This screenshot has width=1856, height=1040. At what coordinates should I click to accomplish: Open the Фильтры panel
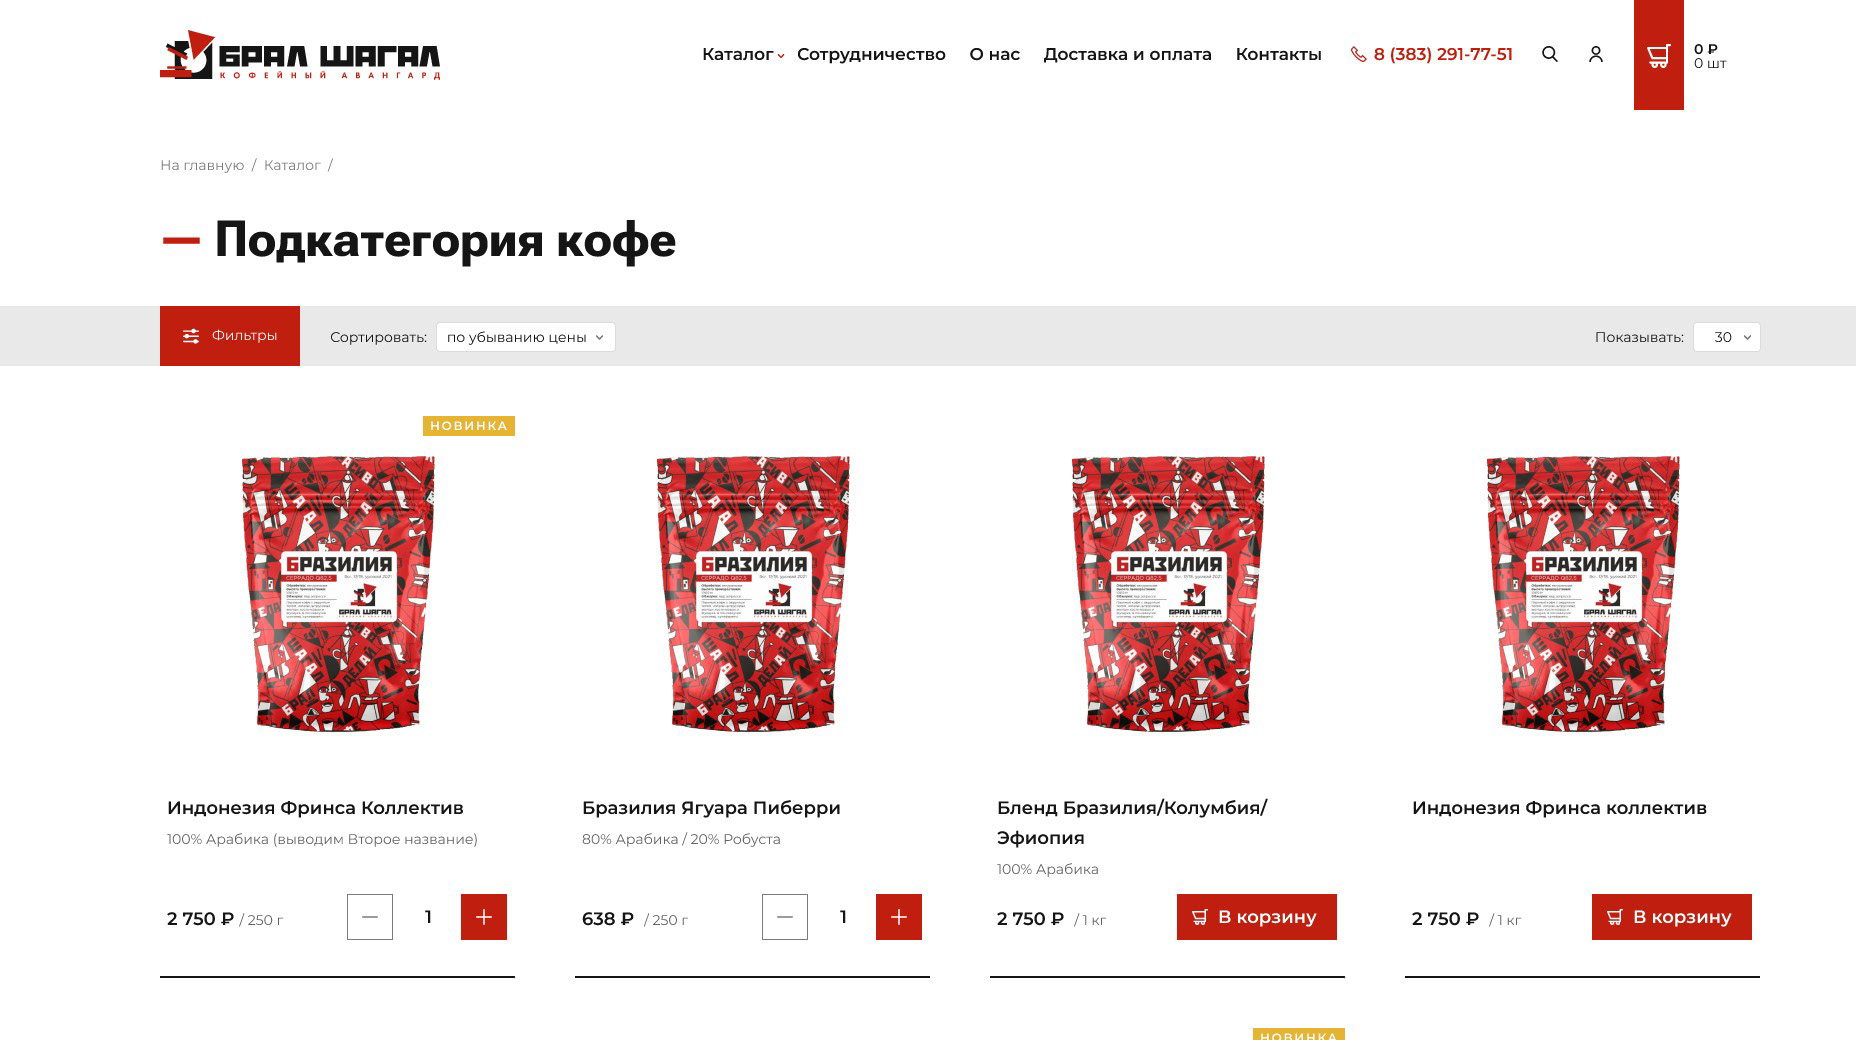[x=230, y=336]
